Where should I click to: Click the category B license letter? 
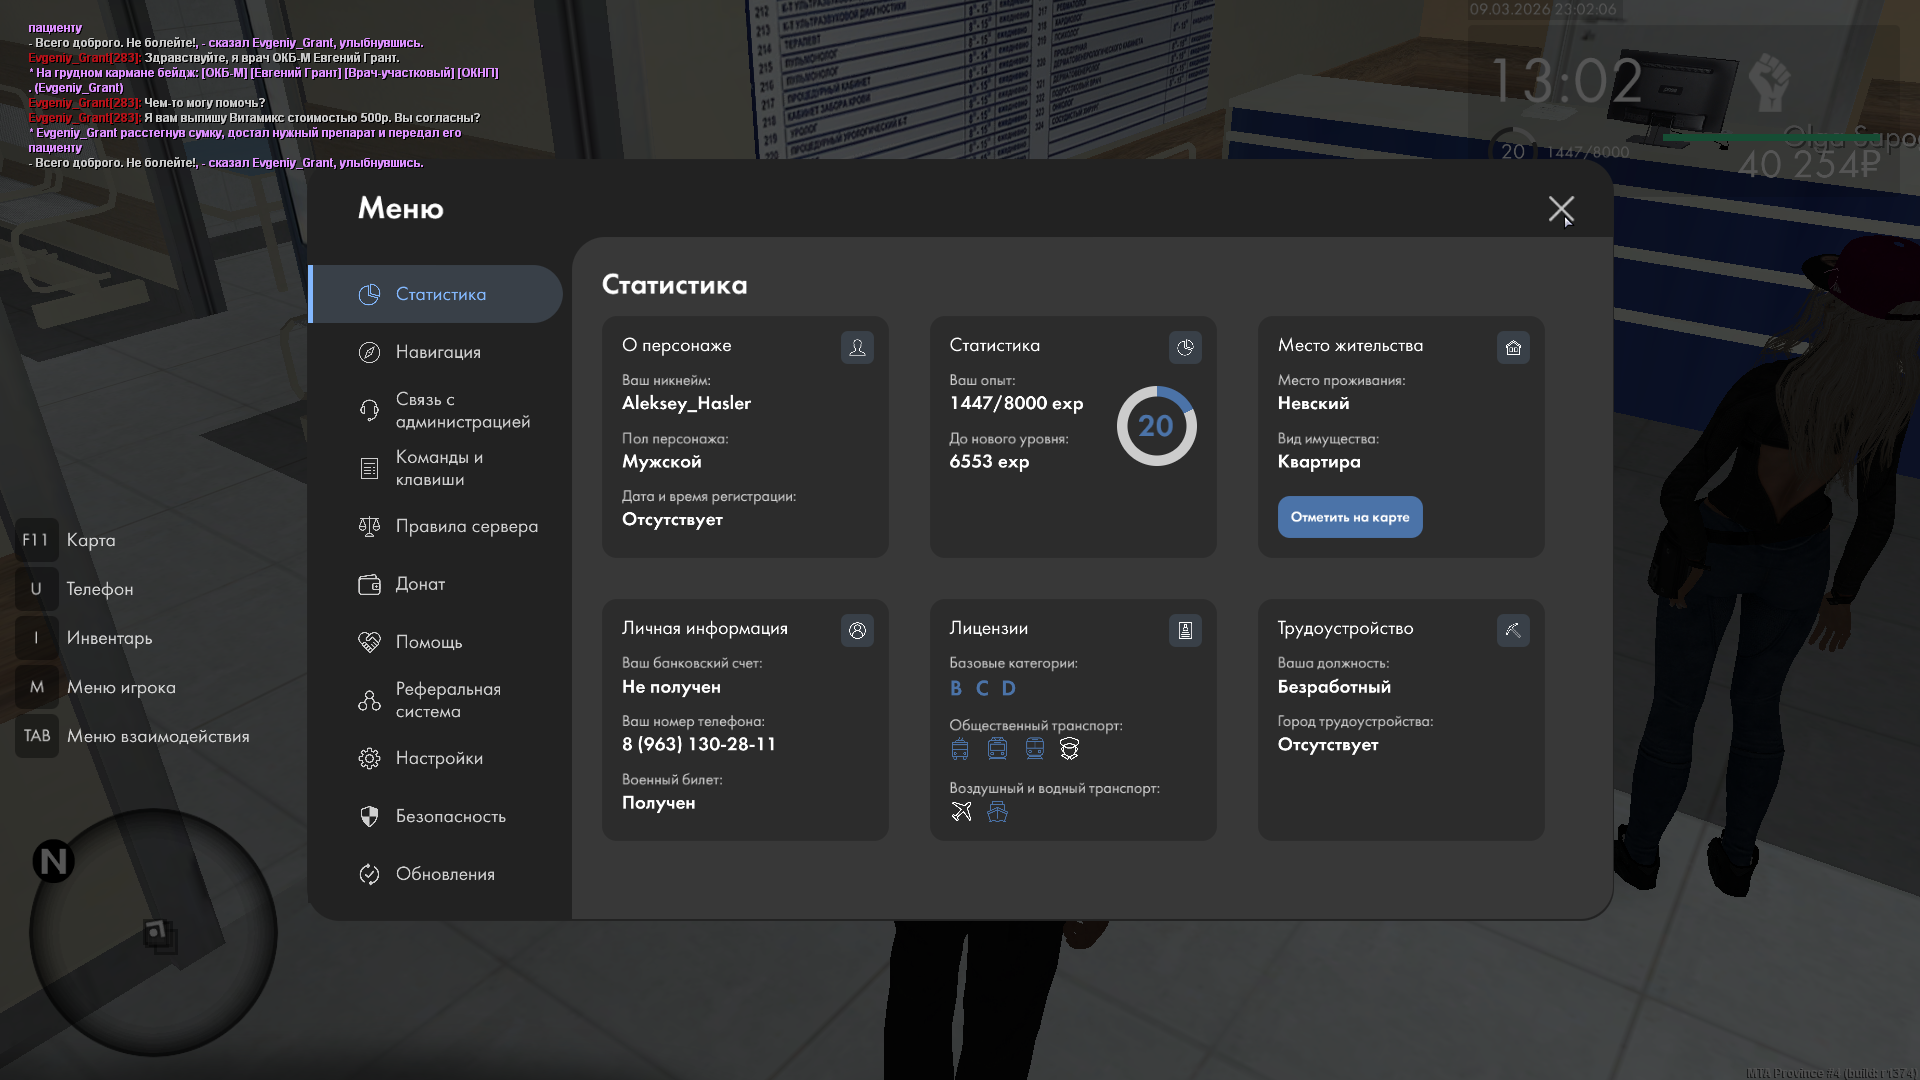(x=956, y=688)
